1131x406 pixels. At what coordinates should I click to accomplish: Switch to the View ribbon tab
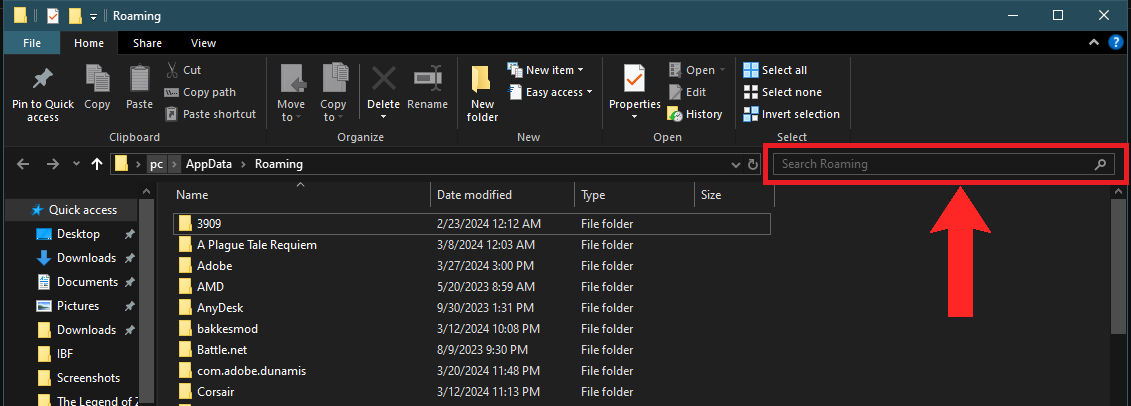click(x=203, y=43)
